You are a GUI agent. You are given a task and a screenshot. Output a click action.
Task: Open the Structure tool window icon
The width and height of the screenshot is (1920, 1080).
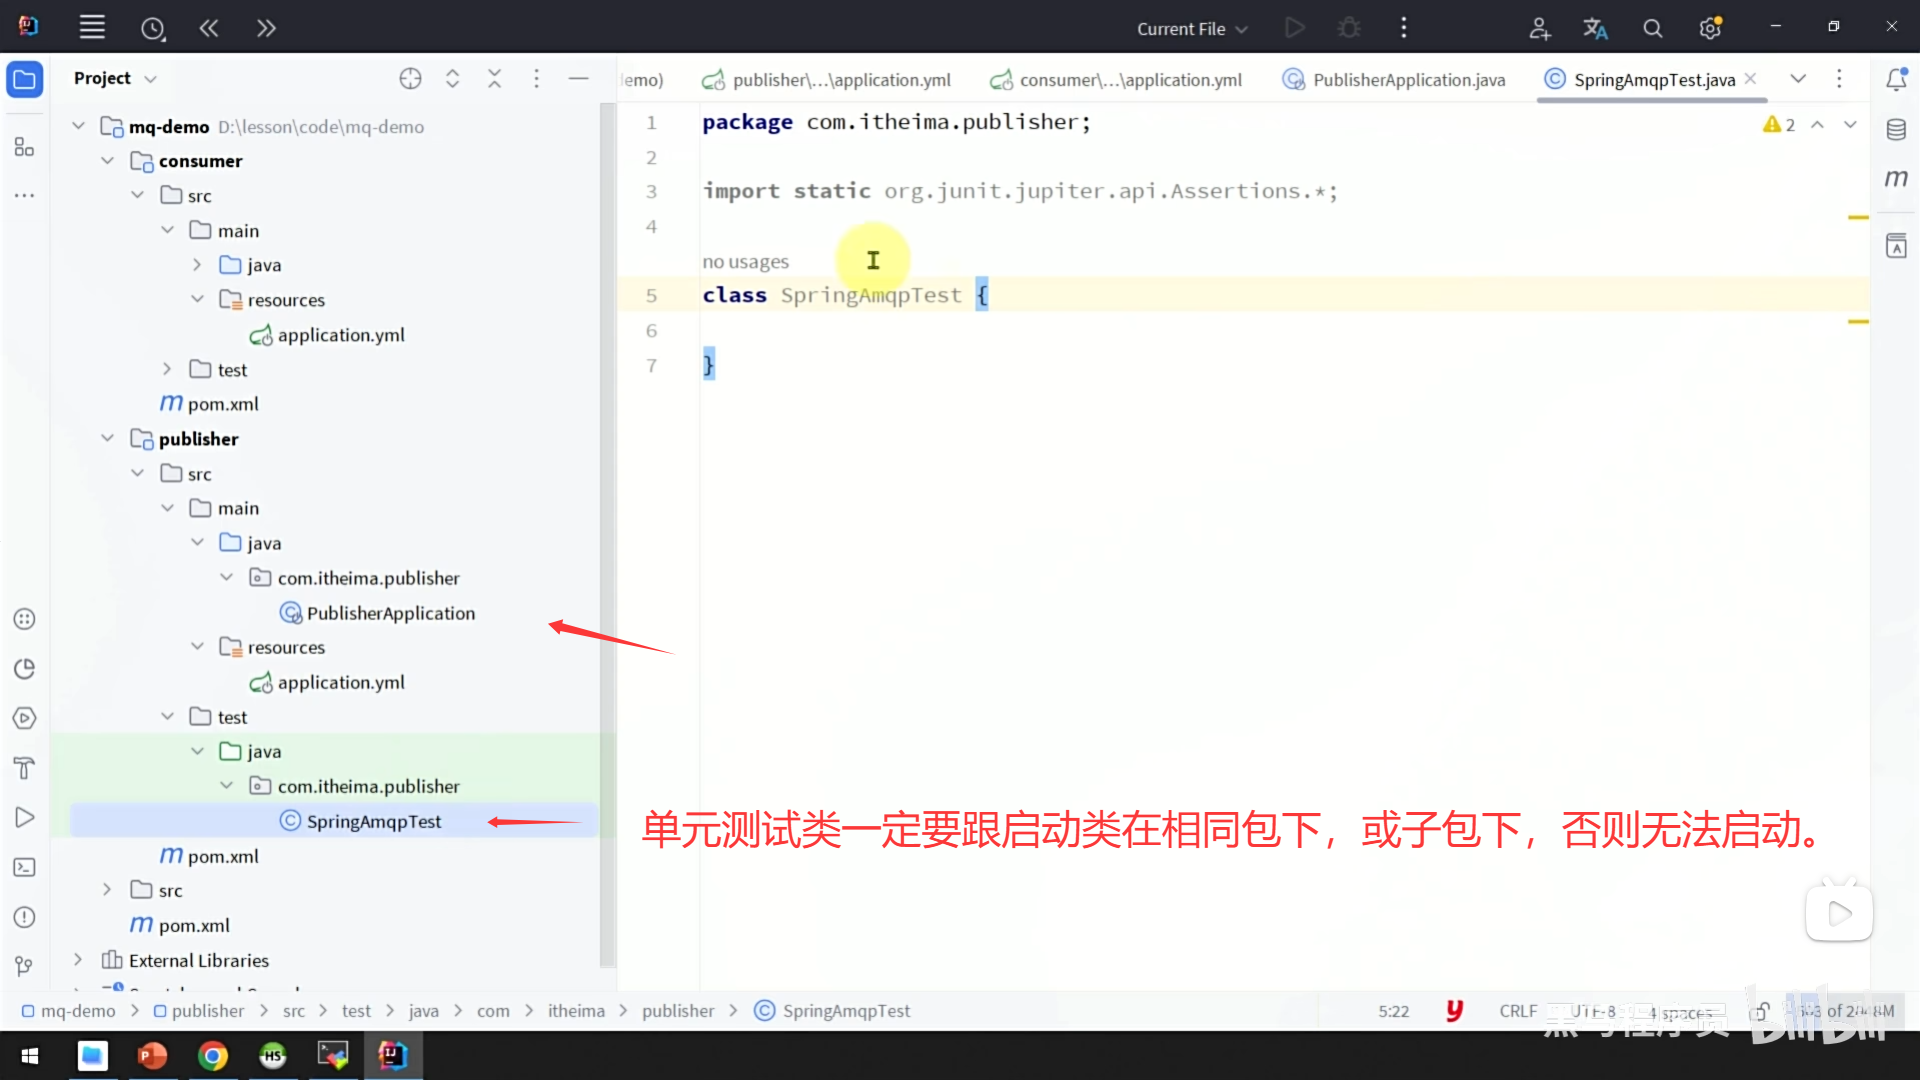[x=25, y=147]
